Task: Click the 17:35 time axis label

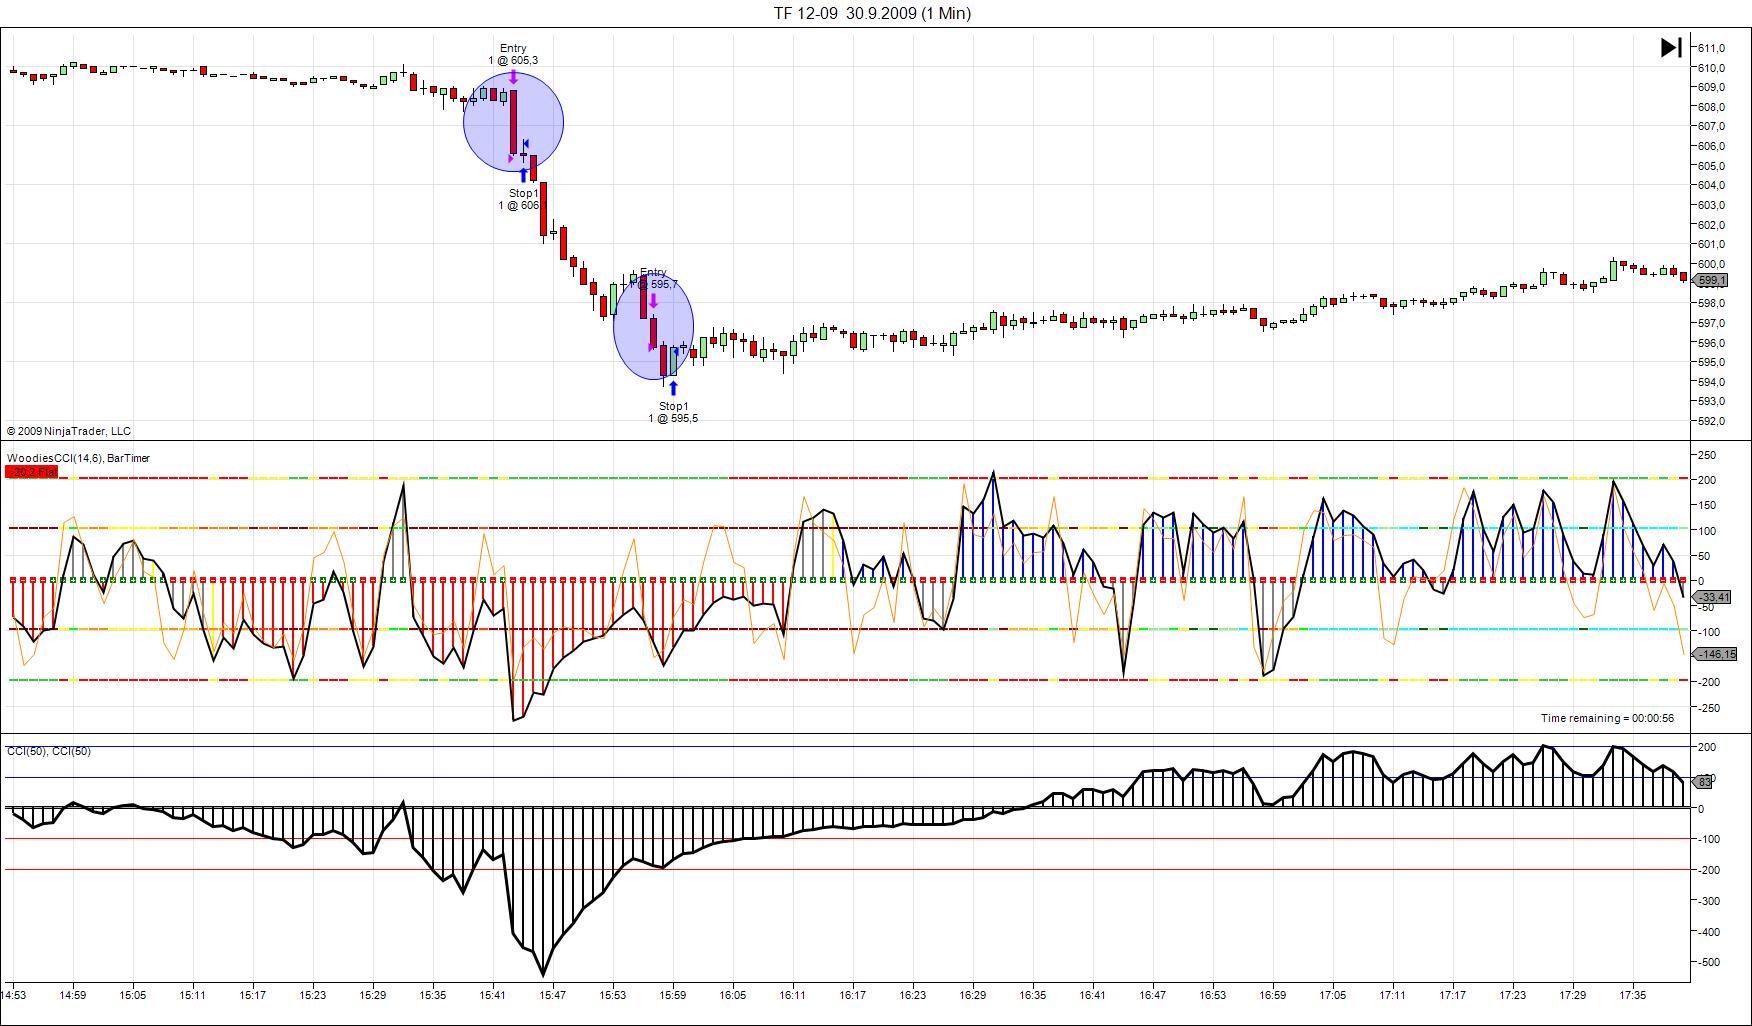Action: coord(1632,995)
